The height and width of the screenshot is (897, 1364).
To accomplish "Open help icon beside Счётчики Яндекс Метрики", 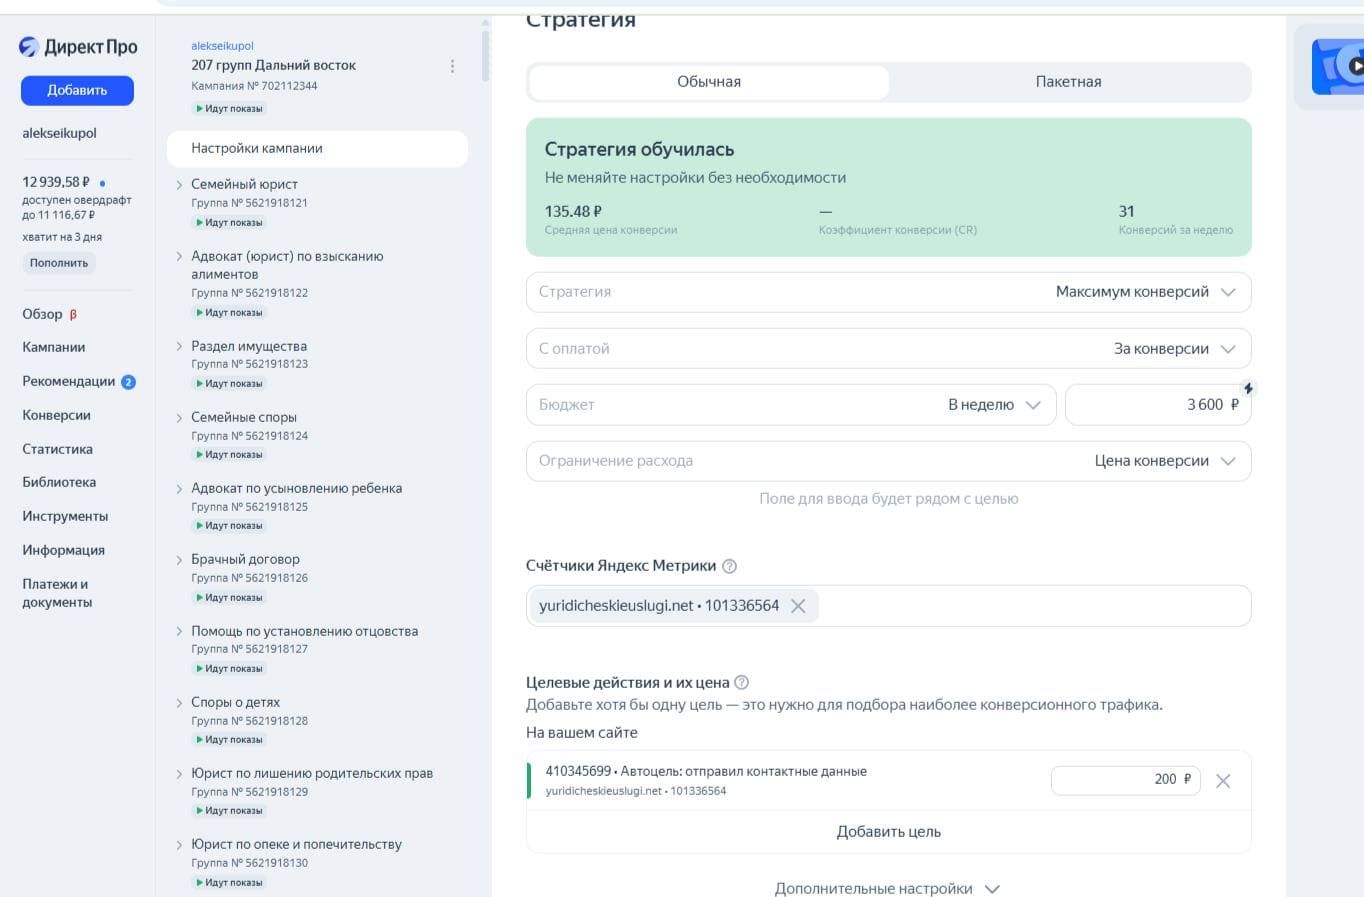I will pos(730,566).
